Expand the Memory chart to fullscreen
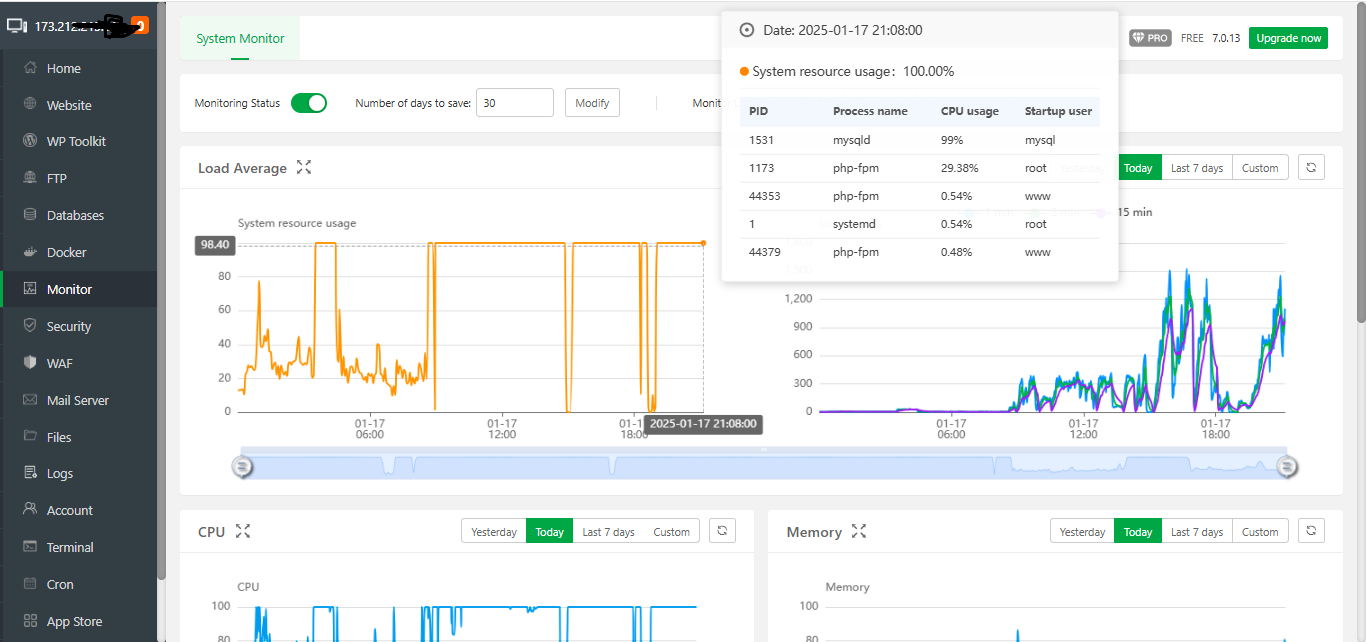This screenshot has height=642, width=1366. [x=858, y=532]
